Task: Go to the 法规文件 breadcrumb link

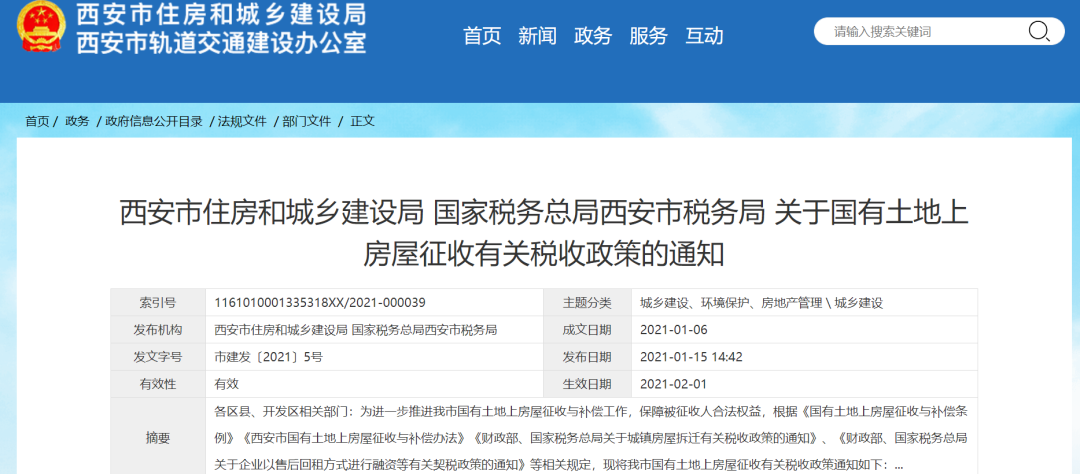Action: [242, 121]
